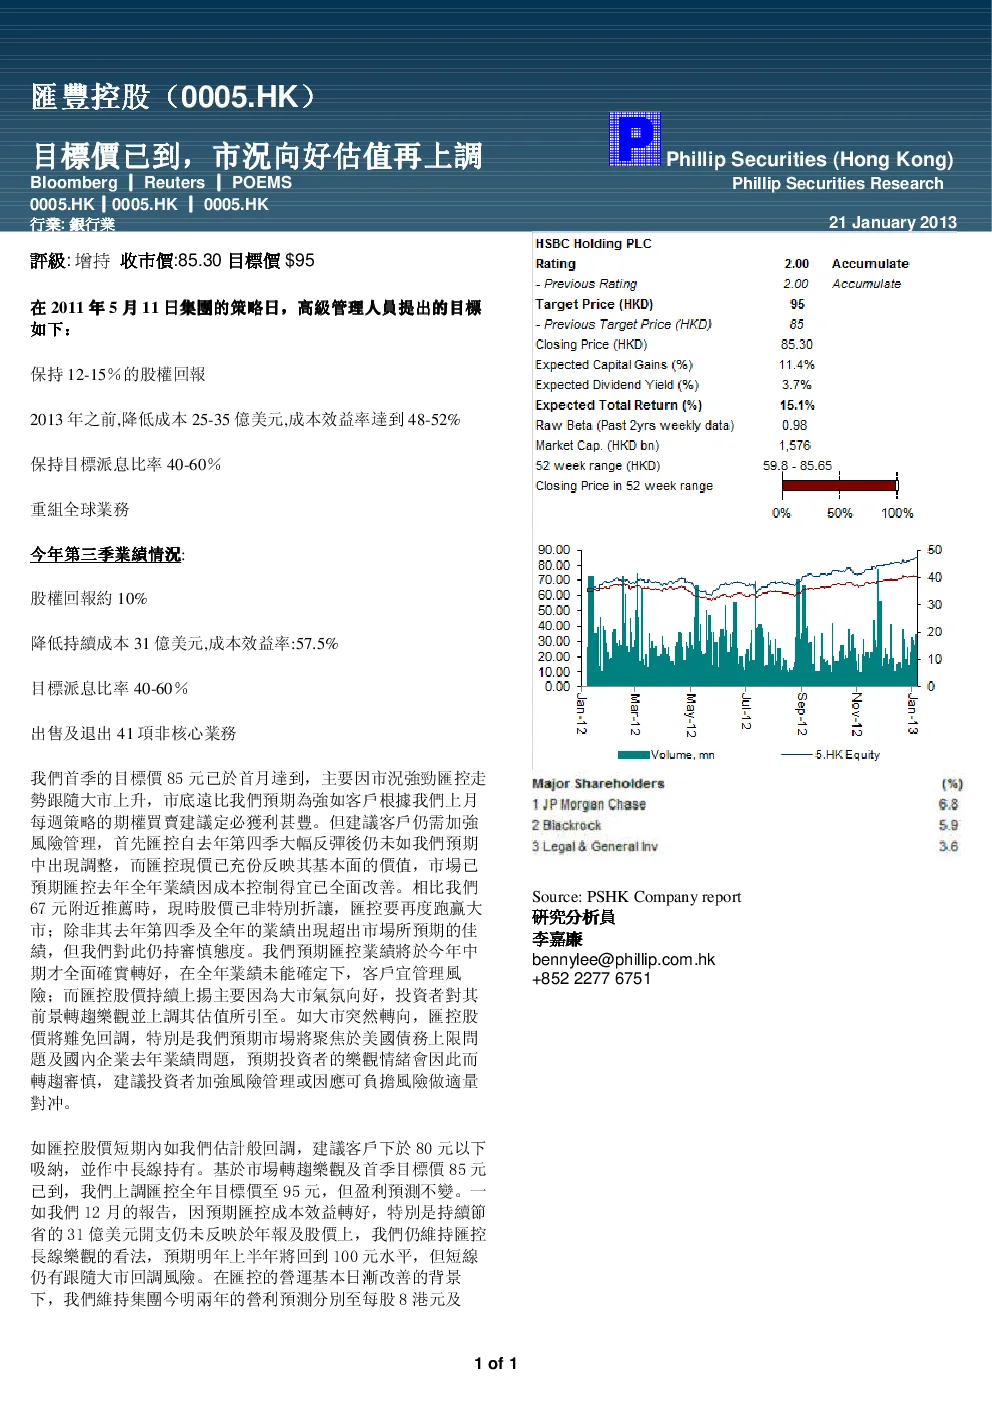This screenshot has width=992, height=1403.
Task: Click Source: PSHK Company report text
Action: coord(637,897)
